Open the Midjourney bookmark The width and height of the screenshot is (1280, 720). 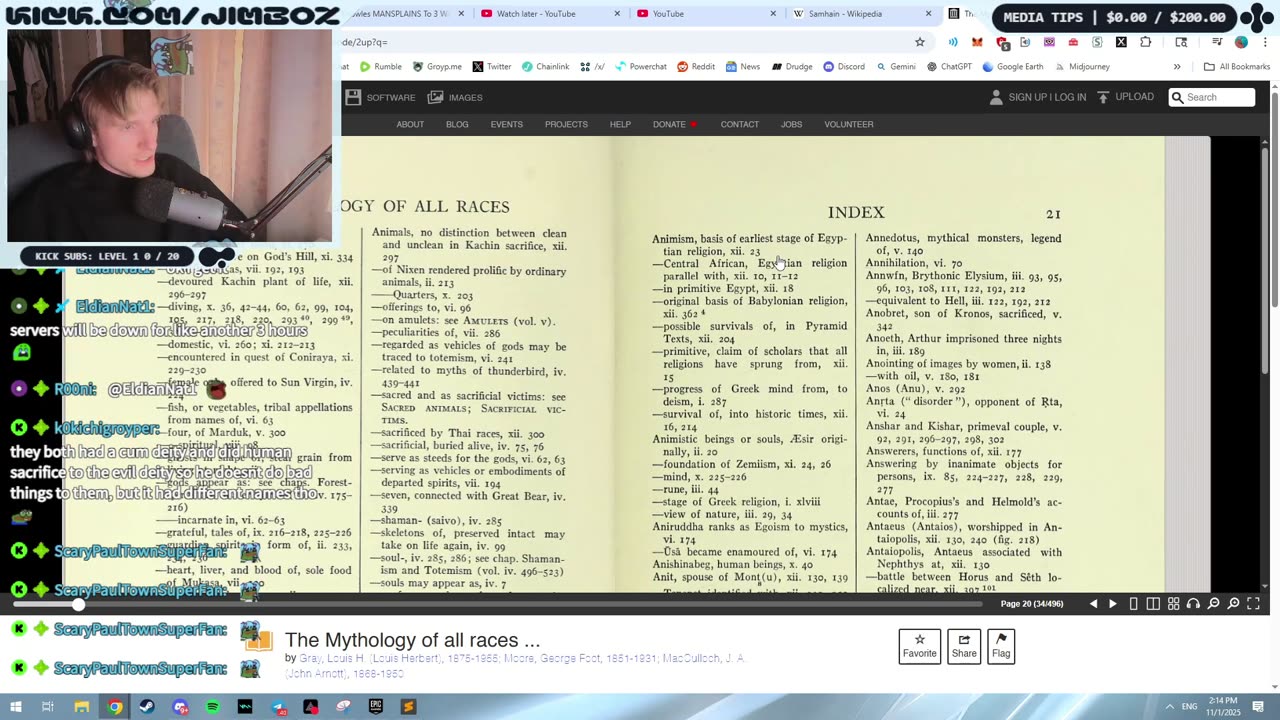tap(1081, 67)
